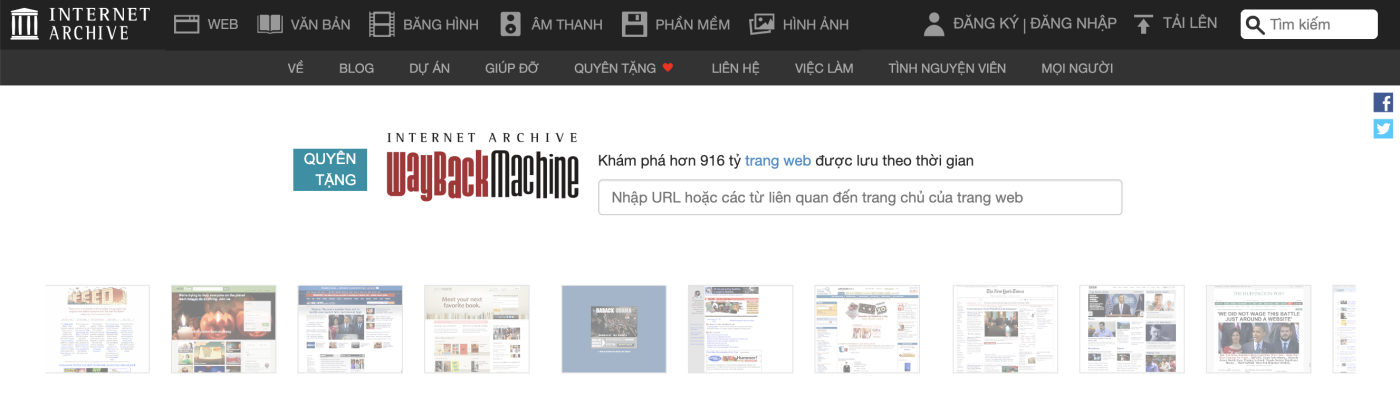Click the teal QUYÊN TẶNG donate button

[x=330, y=169]
